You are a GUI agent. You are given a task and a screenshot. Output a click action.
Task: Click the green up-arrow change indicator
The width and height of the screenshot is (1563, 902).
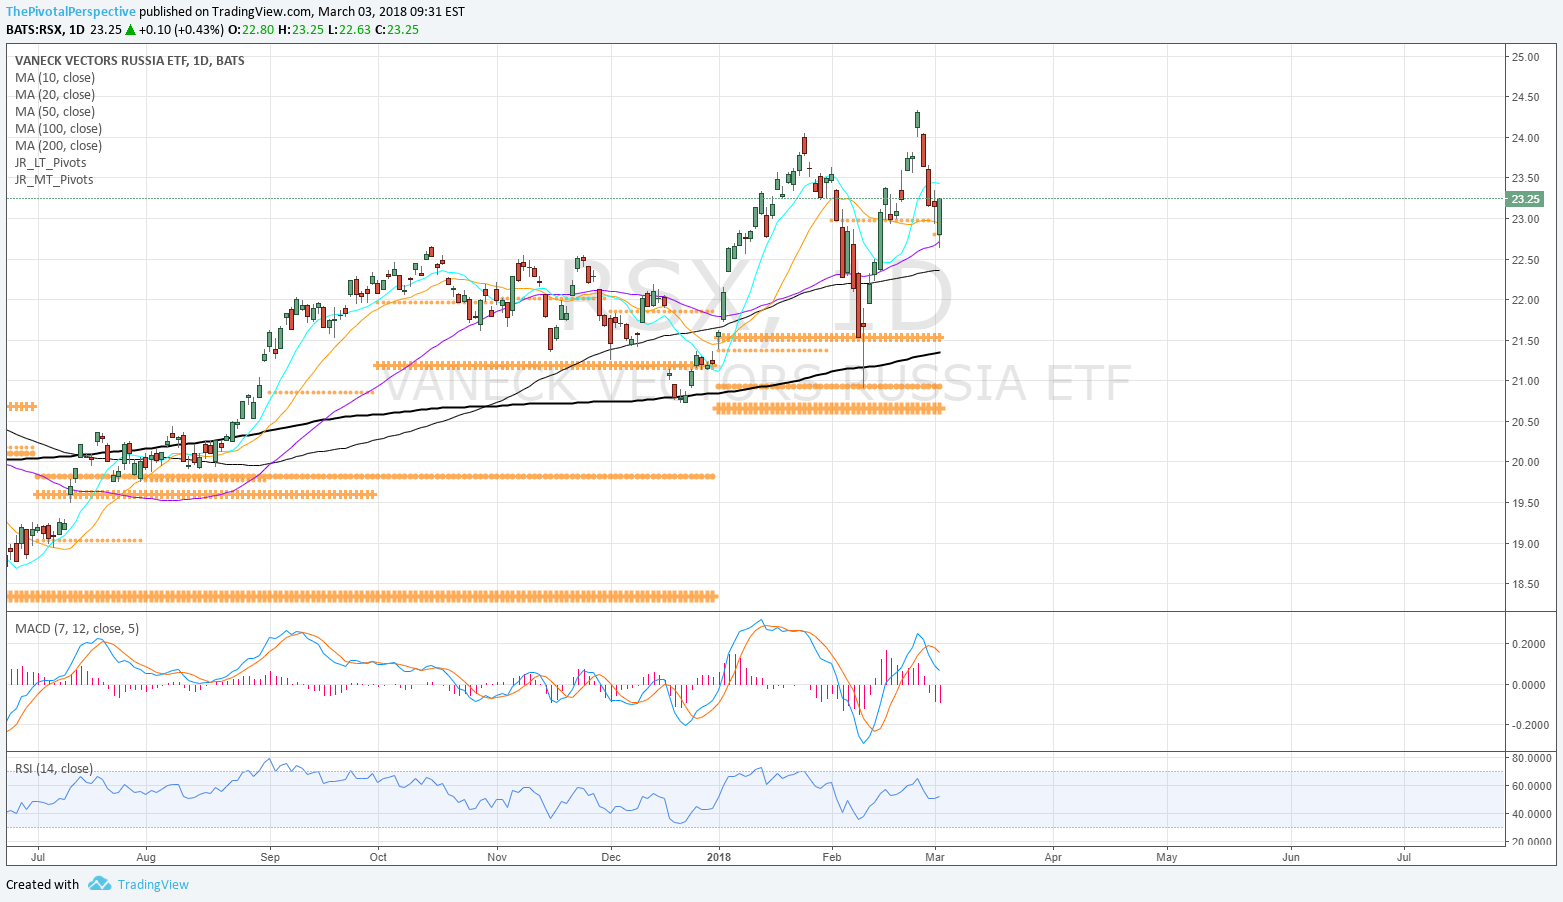130,30
